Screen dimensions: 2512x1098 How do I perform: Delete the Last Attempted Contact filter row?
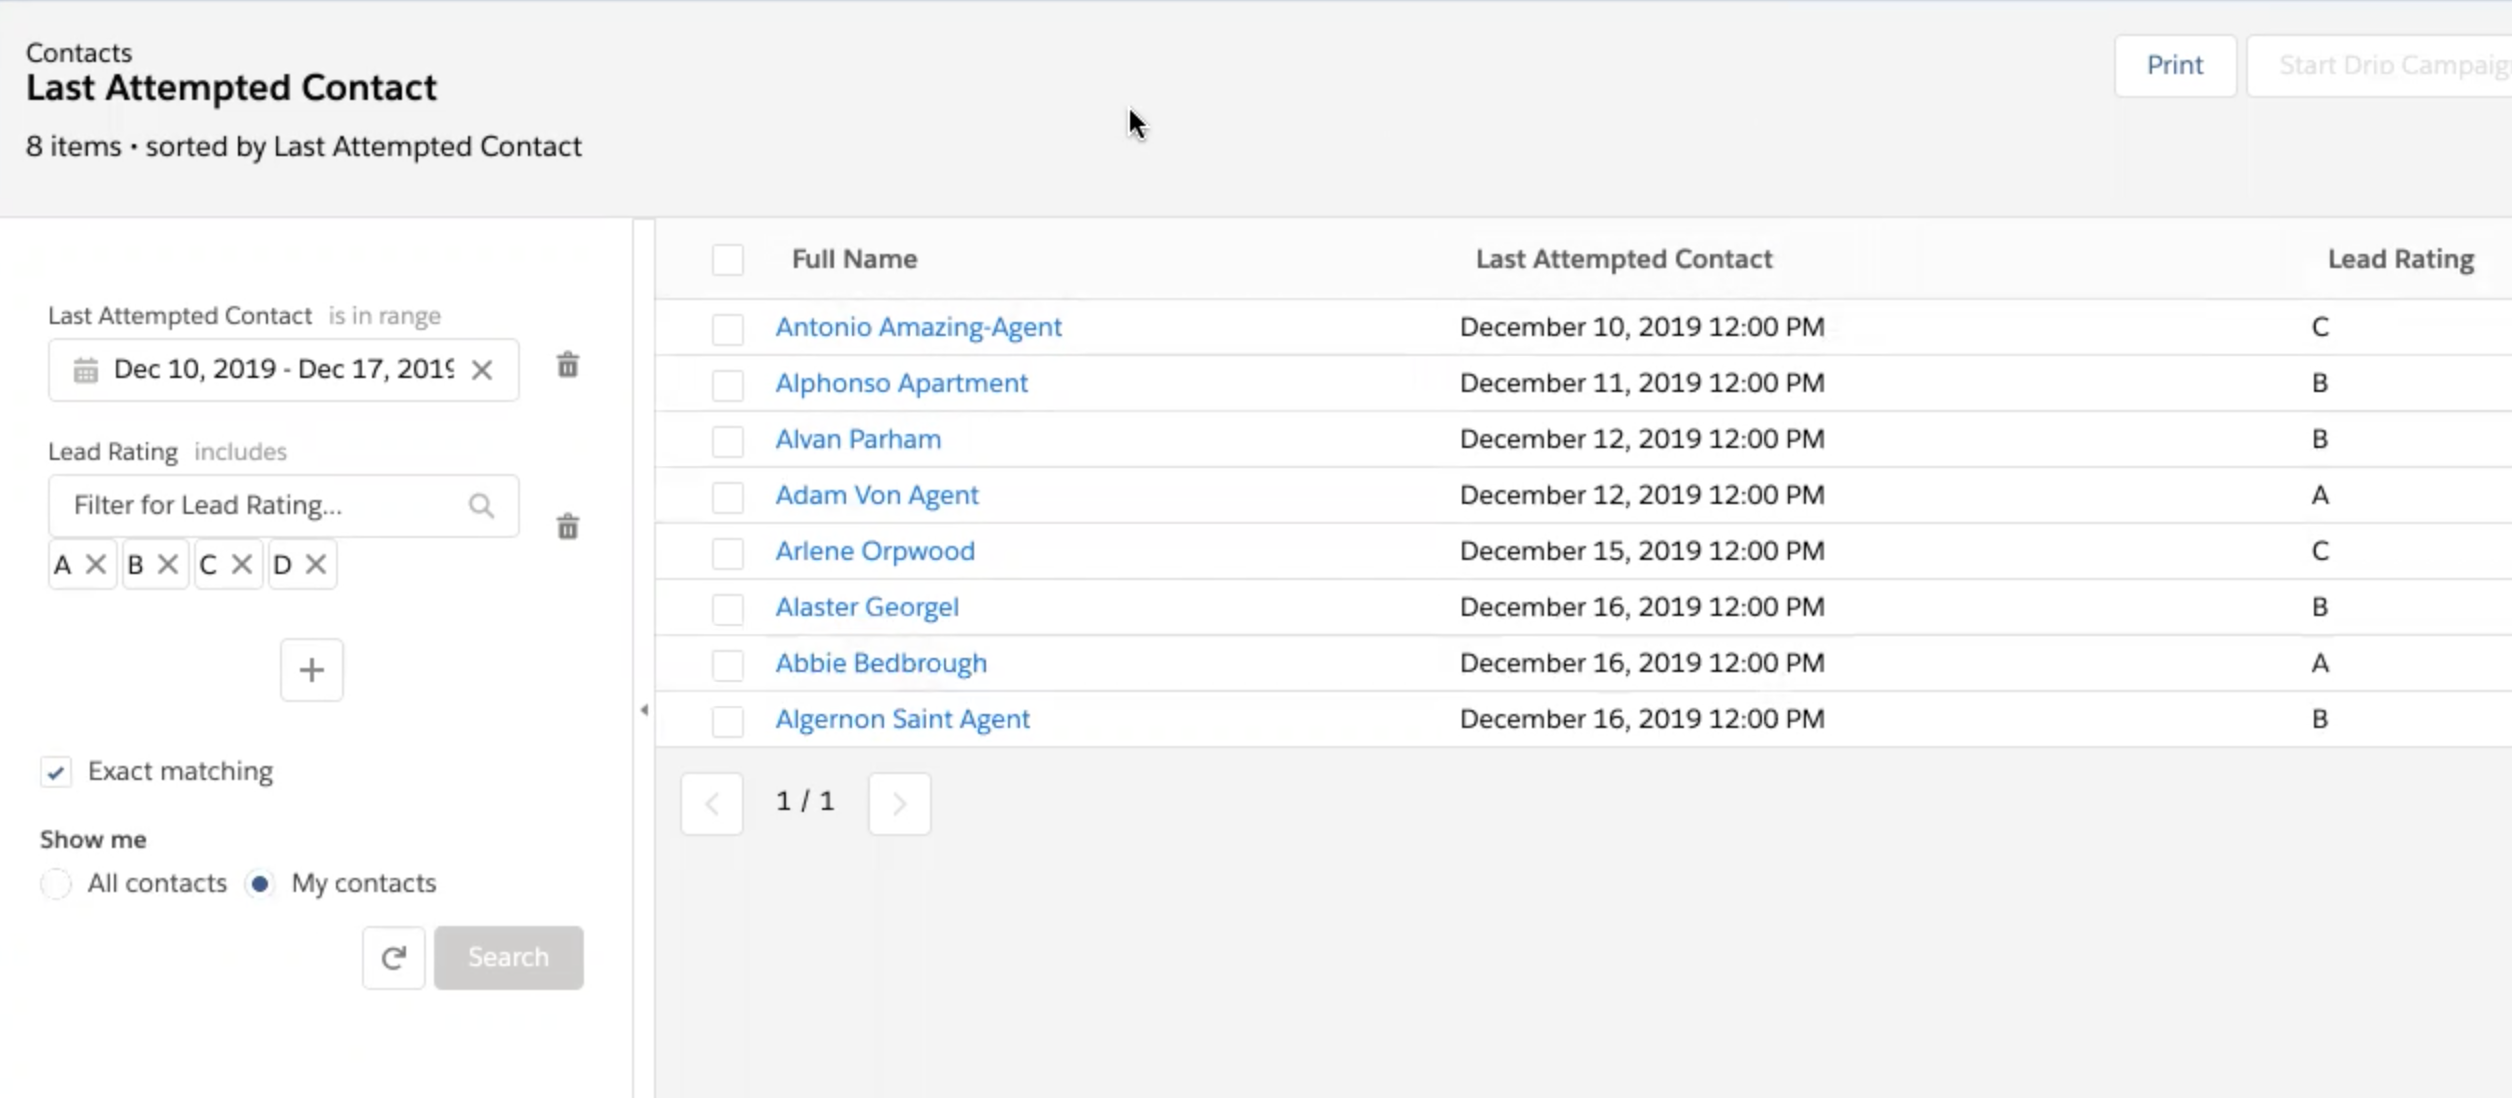(567, 366)
